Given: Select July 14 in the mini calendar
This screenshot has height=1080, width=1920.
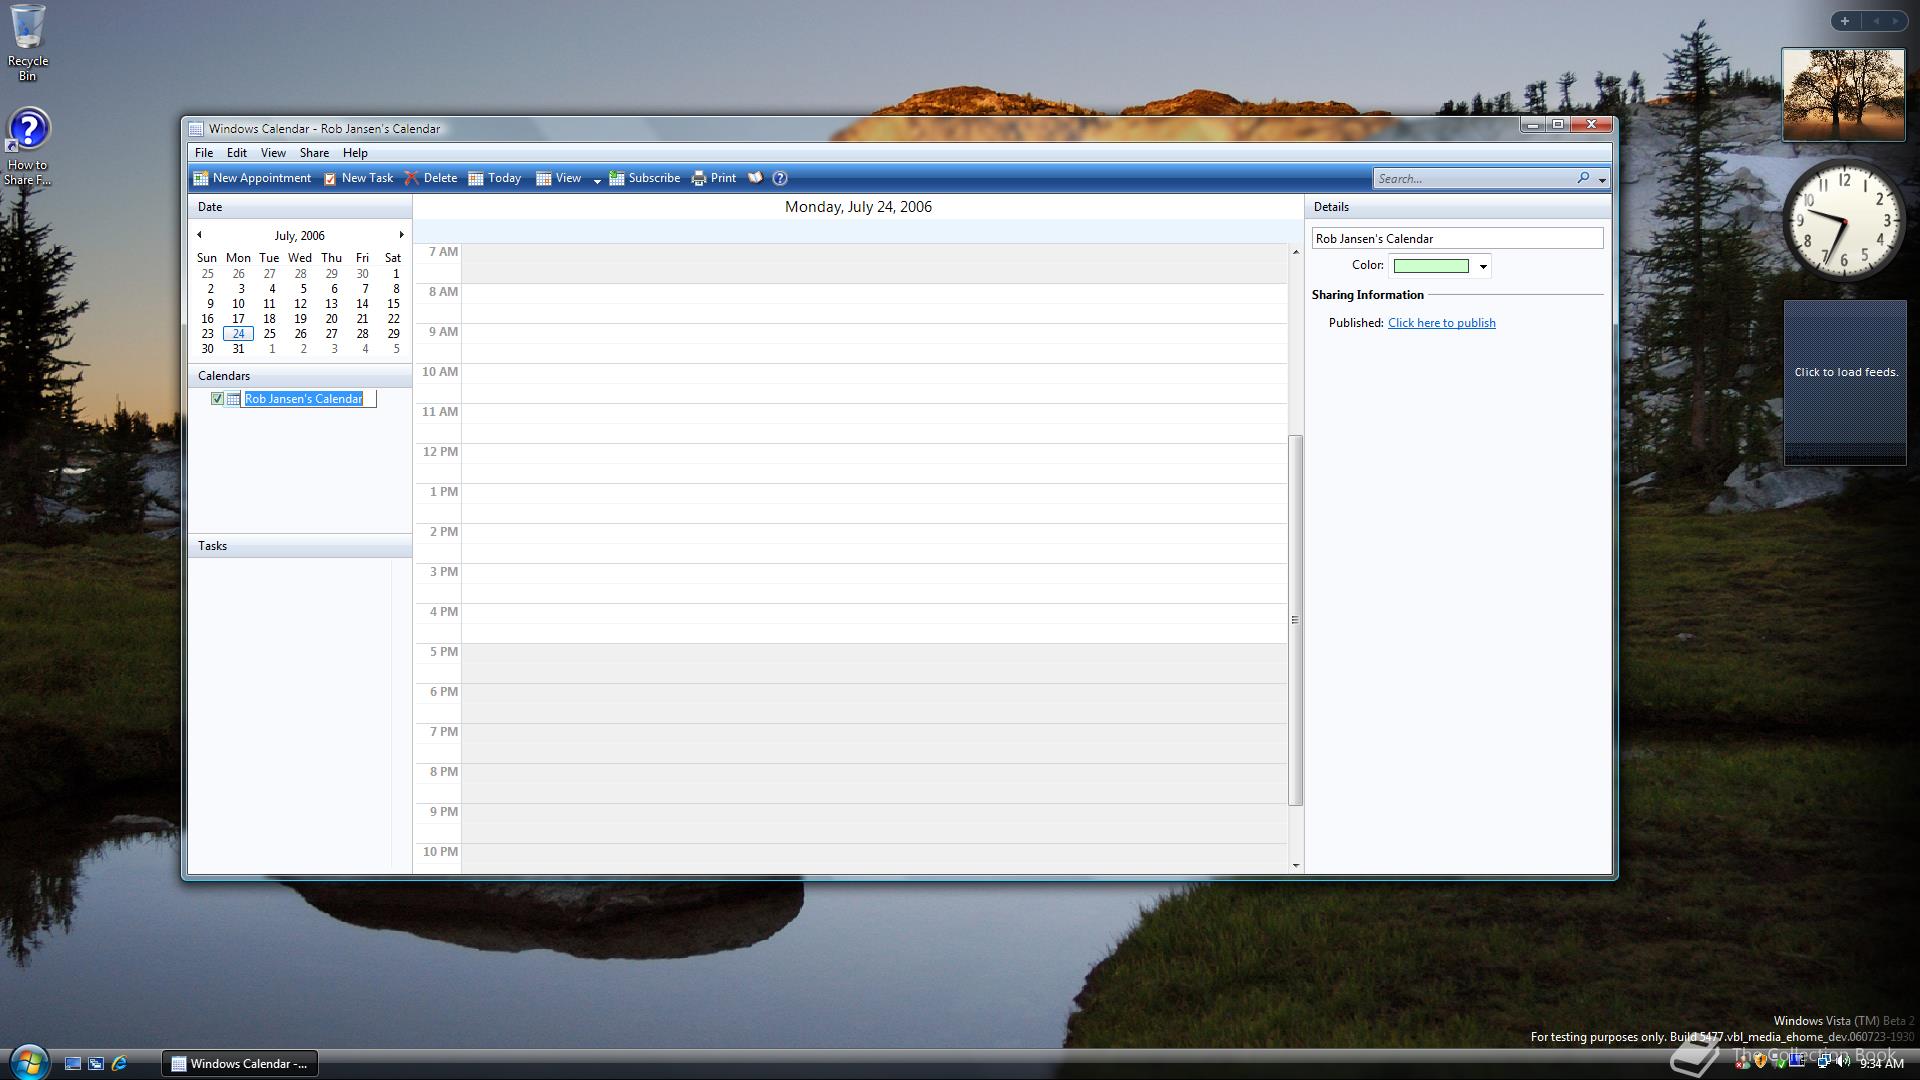Looking at the screenshot, I should point(362,304).
